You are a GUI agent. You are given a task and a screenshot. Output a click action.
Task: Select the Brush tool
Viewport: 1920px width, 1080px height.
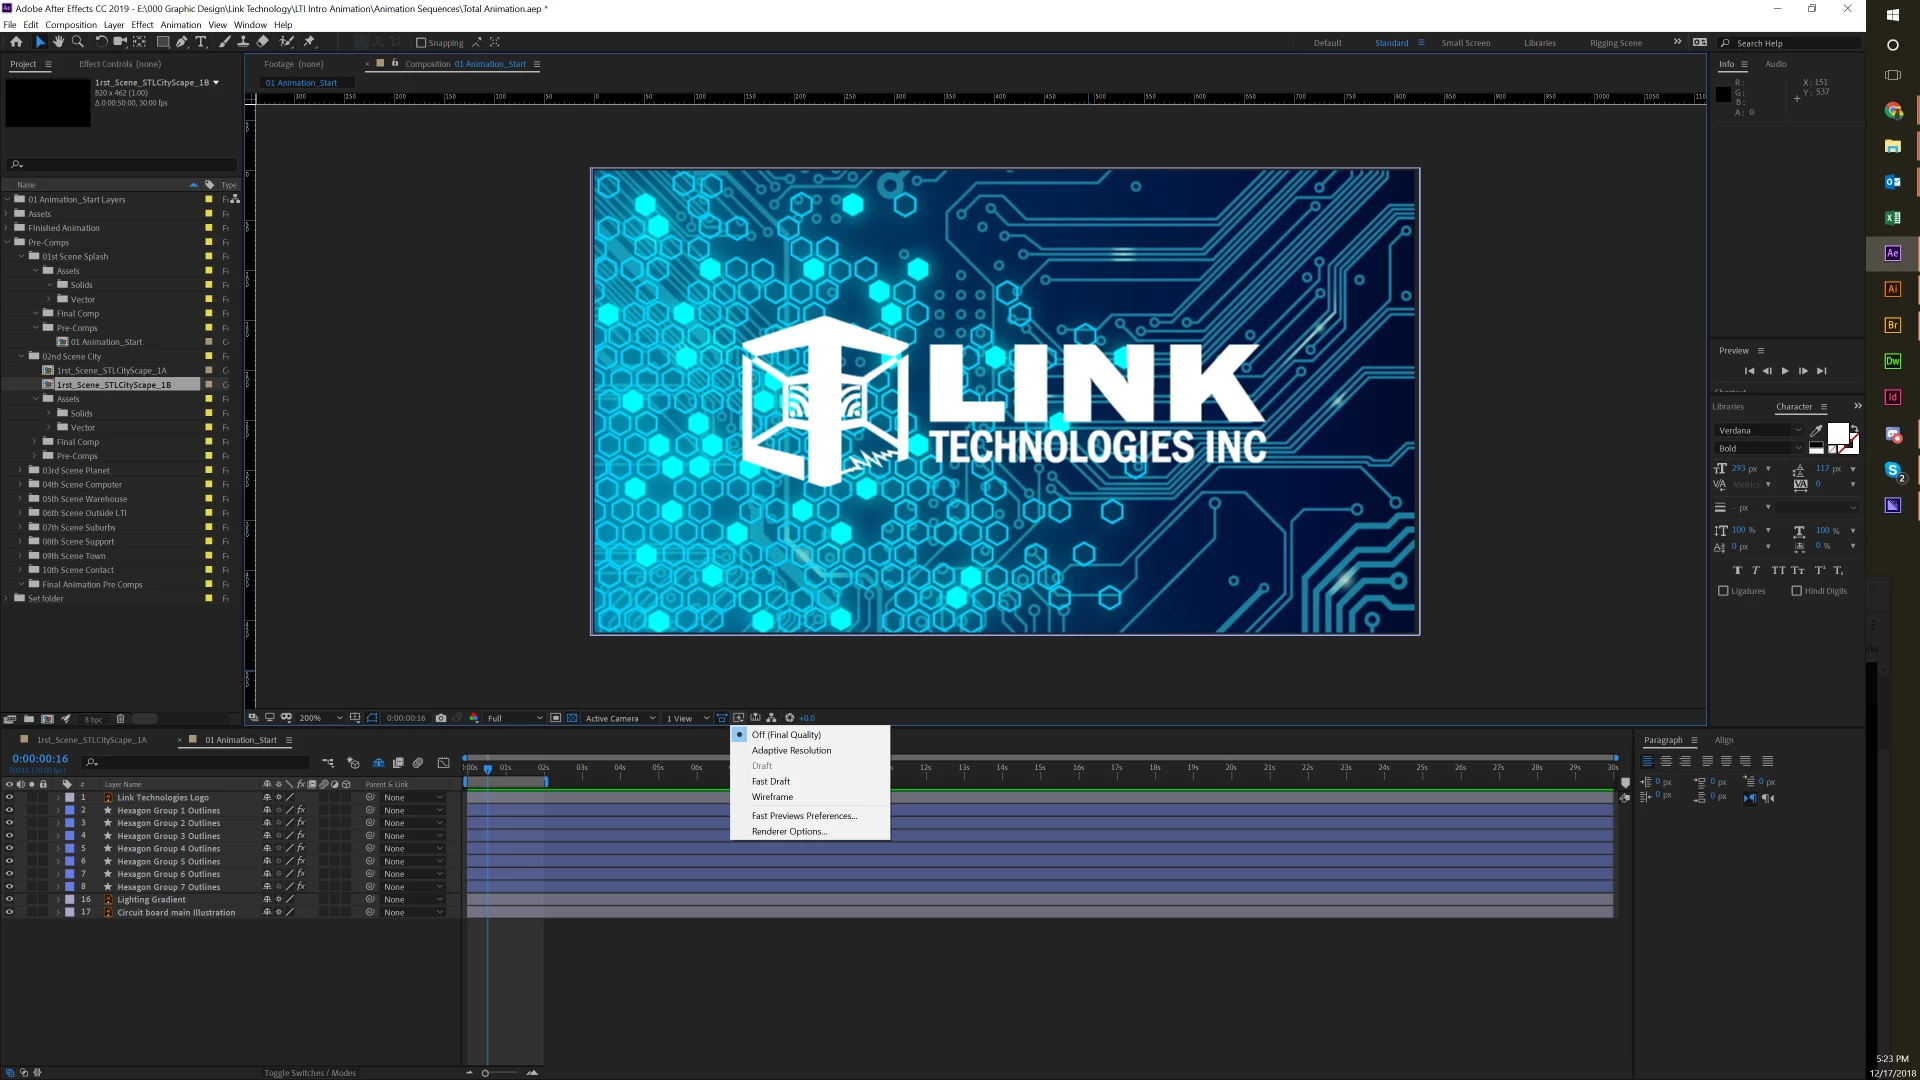tap(224, 42)
